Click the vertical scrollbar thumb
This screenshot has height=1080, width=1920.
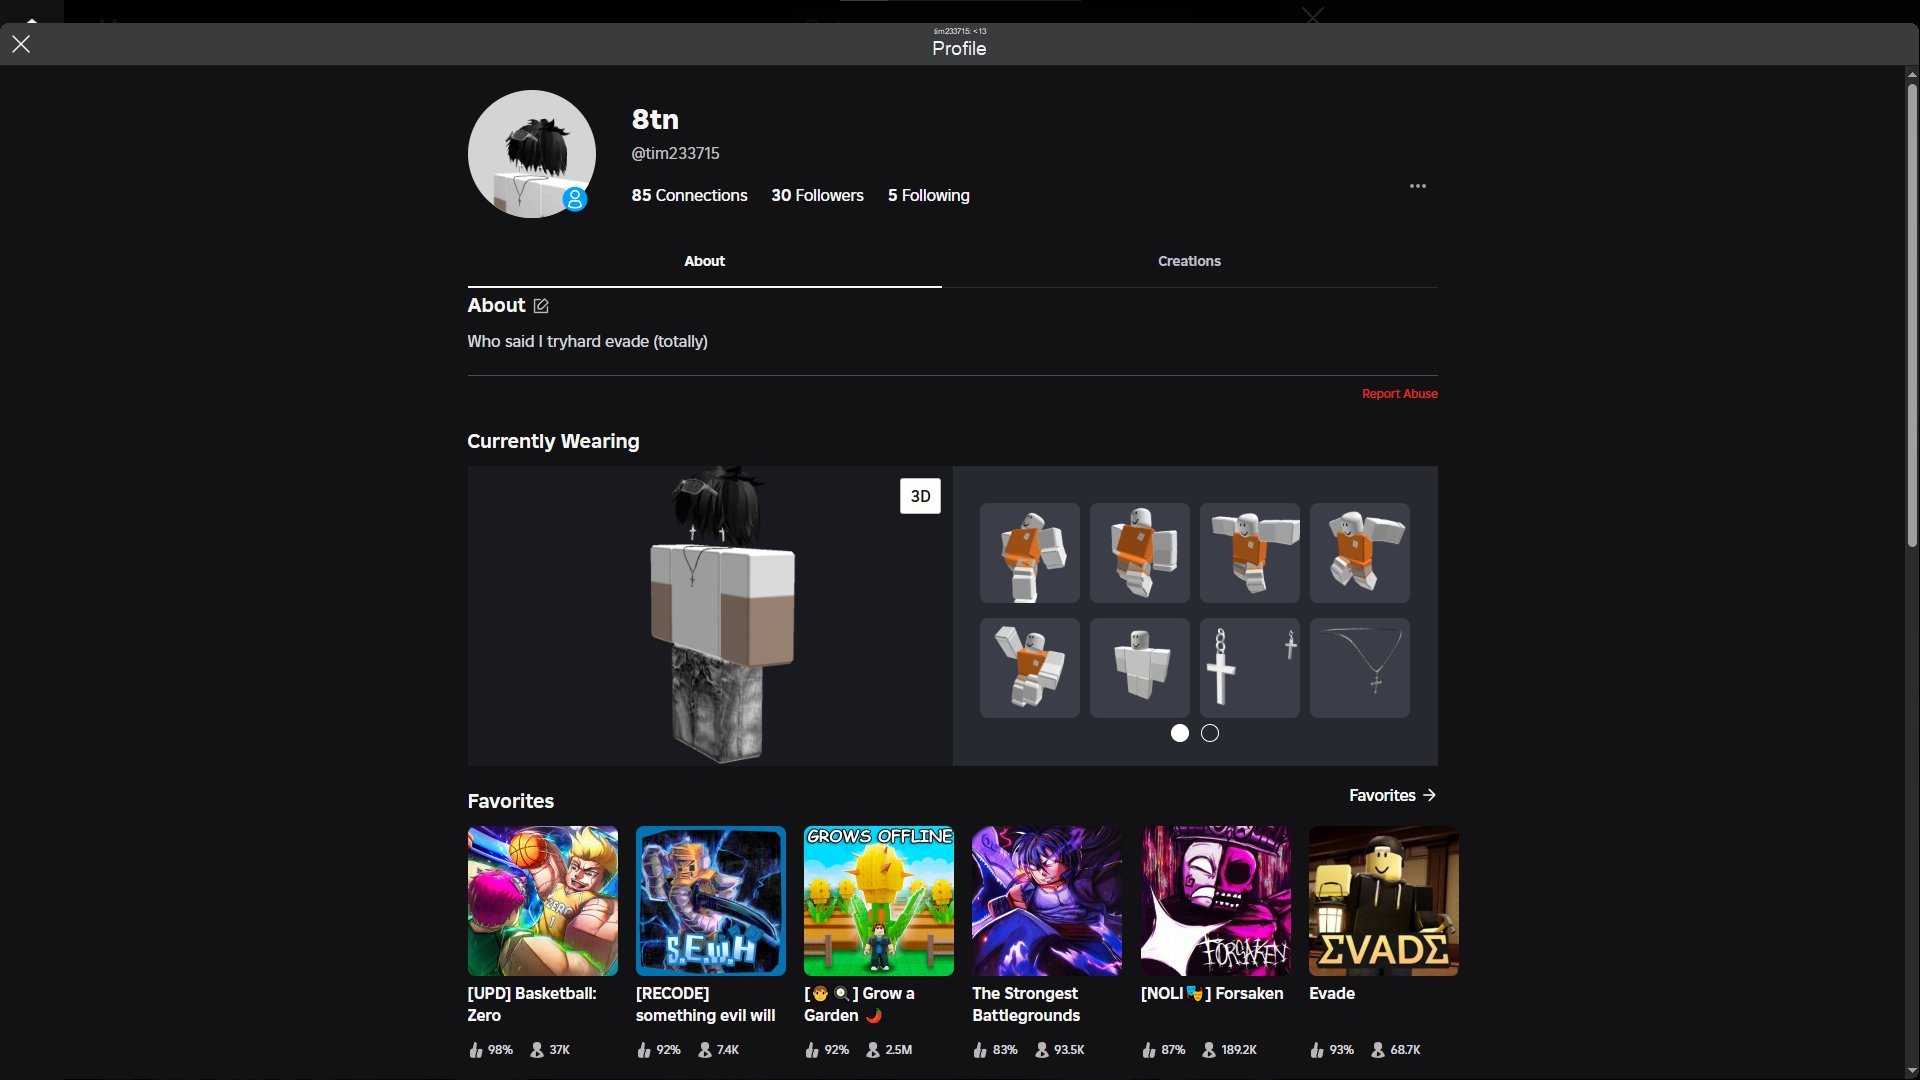pos(1912,315)
